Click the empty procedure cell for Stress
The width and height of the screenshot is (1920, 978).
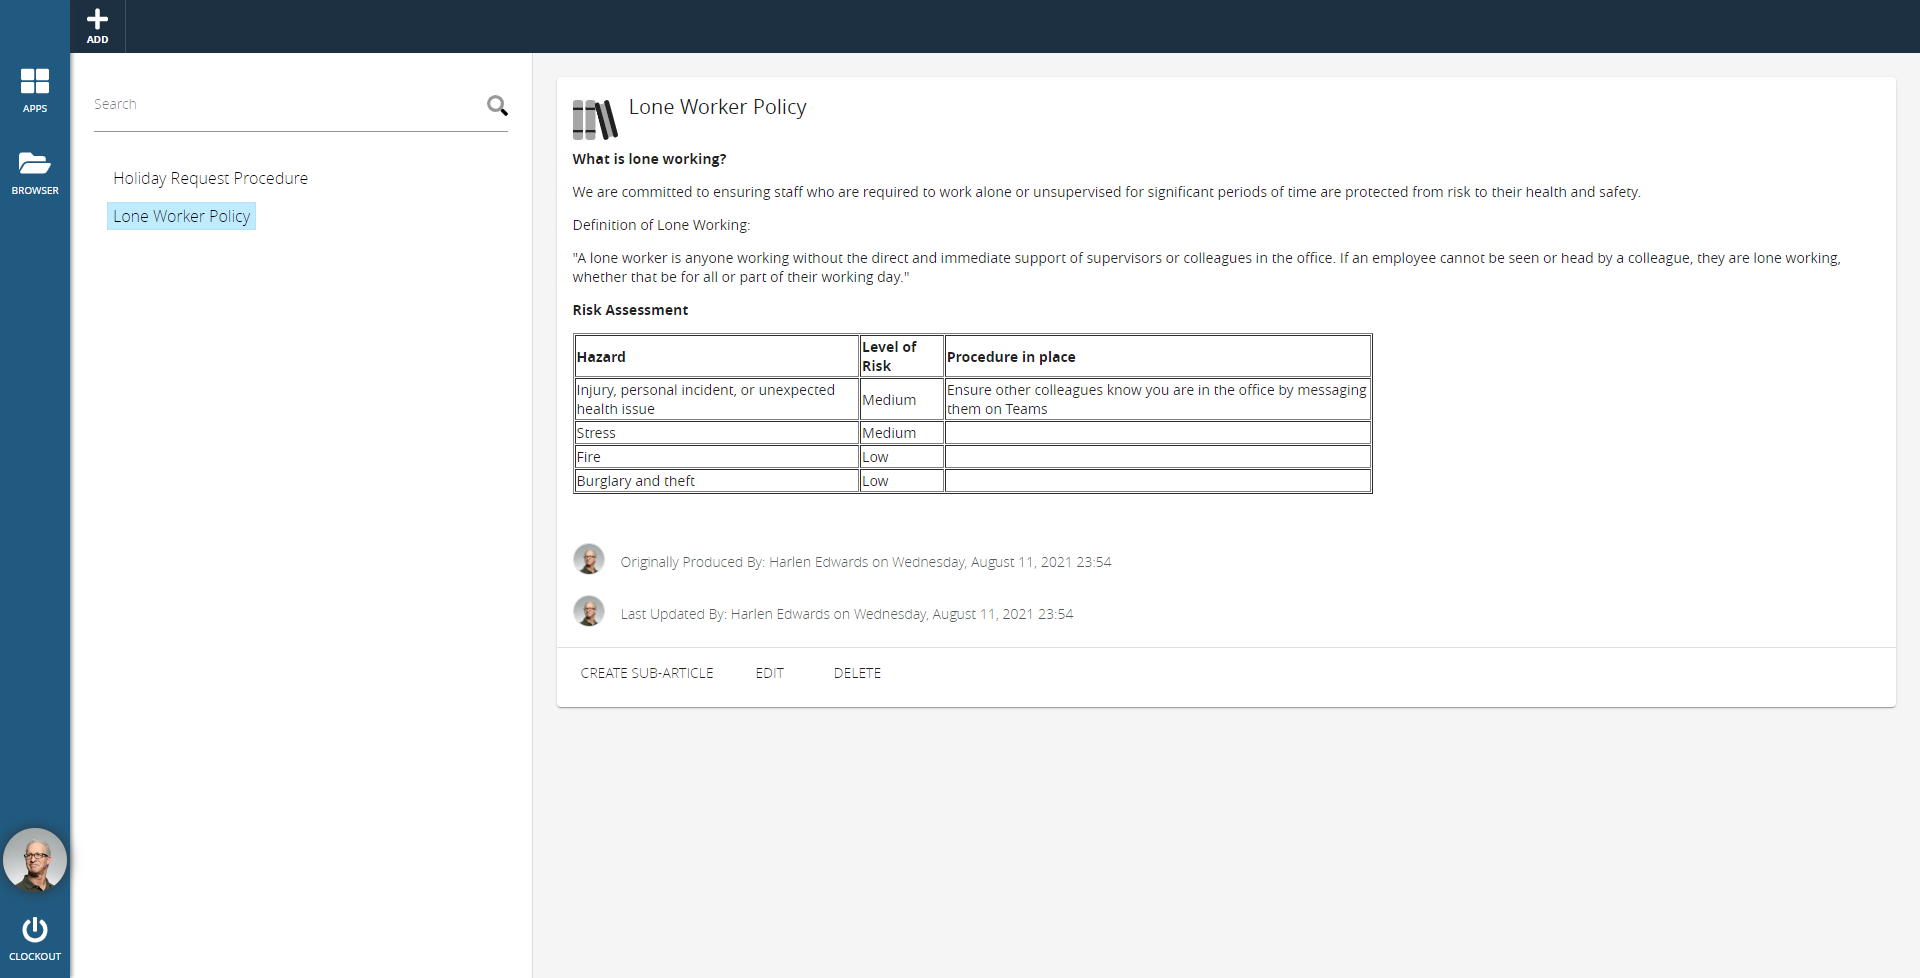point(1157,433)
